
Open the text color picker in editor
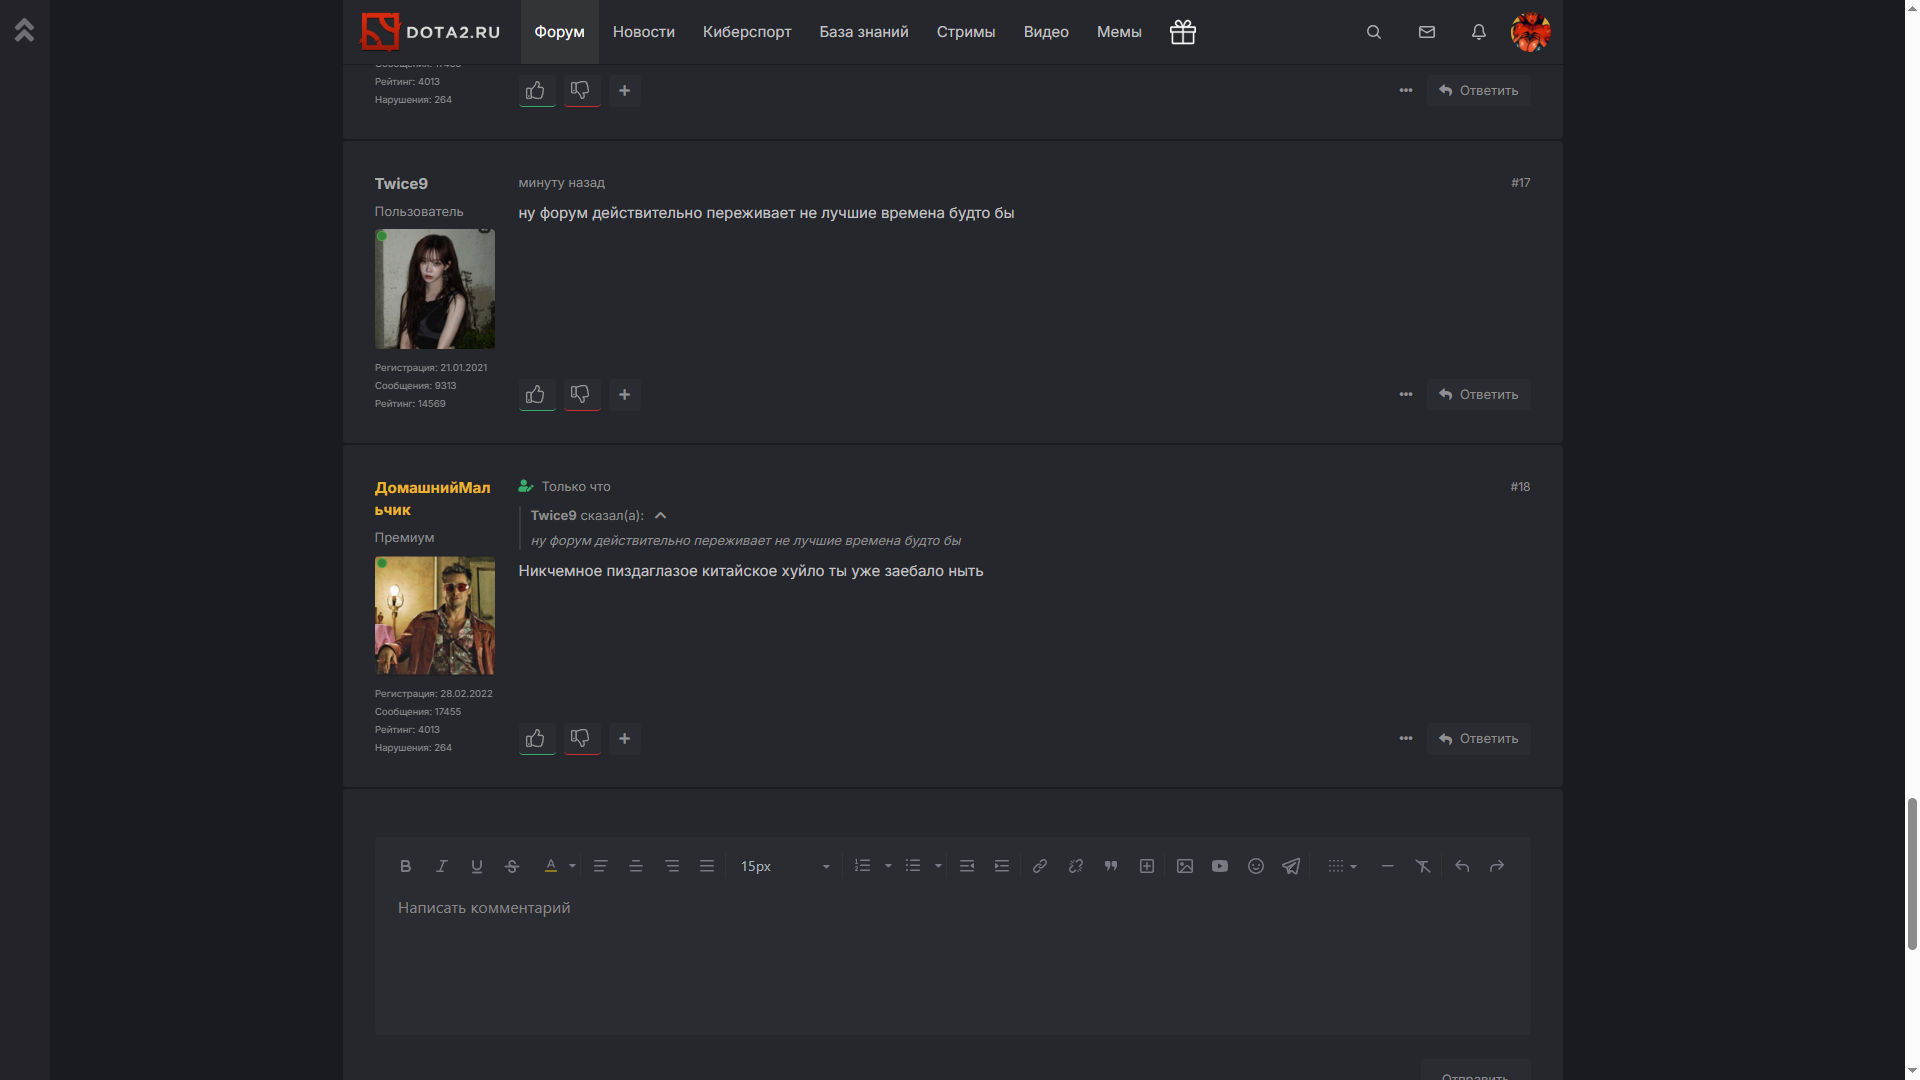click(x=551, y=866)
